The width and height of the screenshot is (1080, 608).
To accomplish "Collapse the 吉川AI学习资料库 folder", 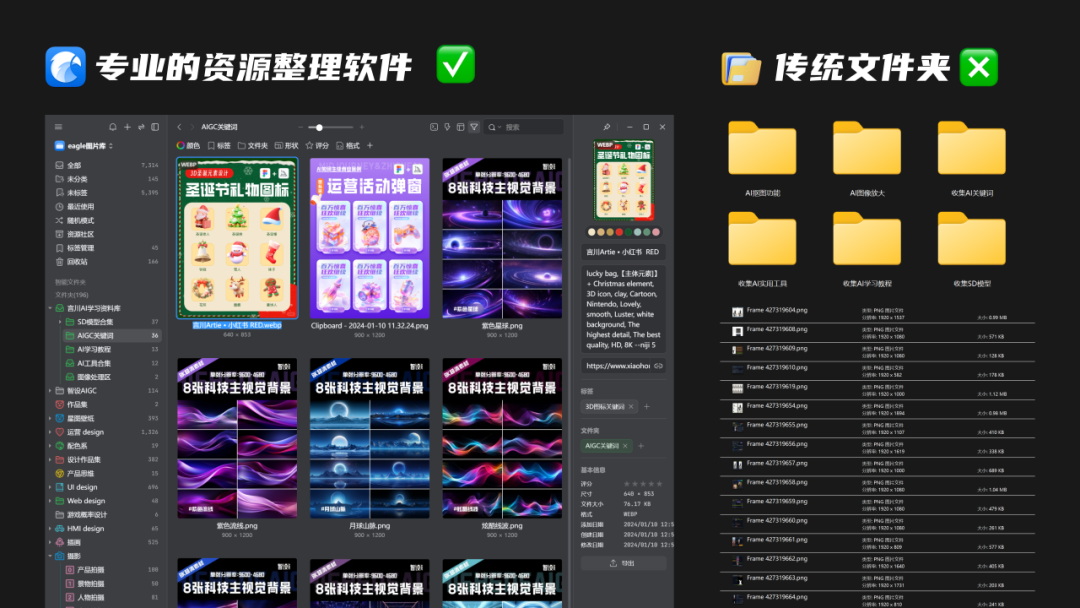I will (x=50, y=308).
